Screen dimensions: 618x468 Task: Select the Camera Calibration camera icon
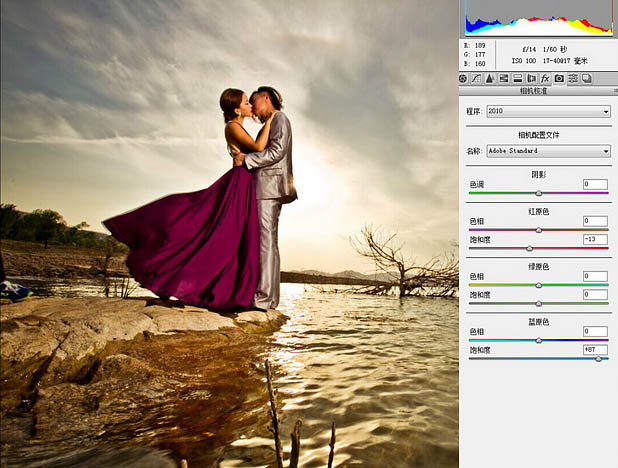point(559,78)
